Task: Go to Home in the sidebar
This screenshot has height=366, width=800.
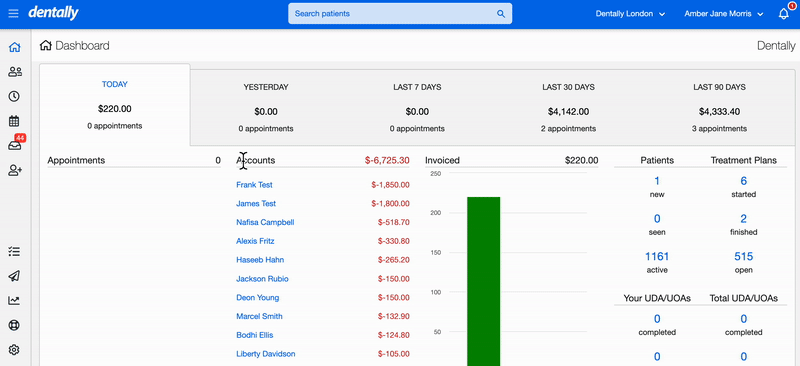Action: (x=15, y=47)
